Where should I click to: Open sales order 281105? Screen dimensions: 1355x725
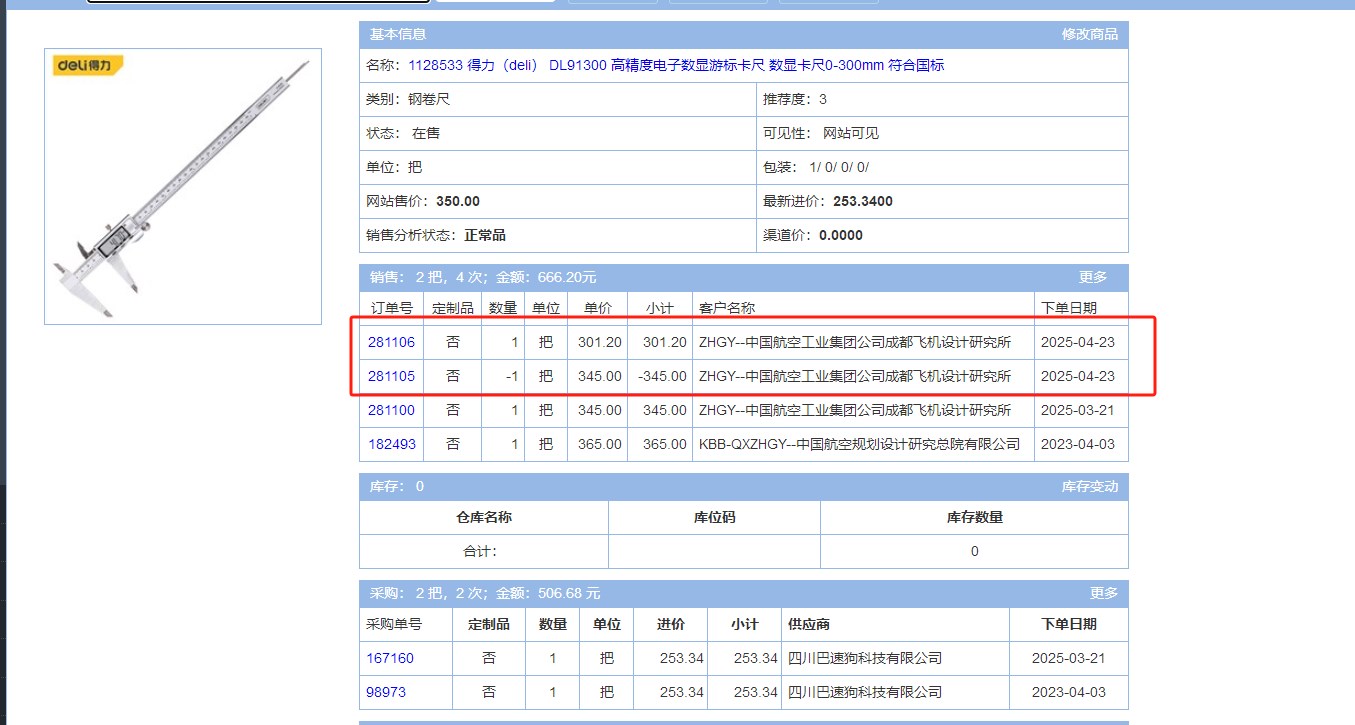click(391, 376)
